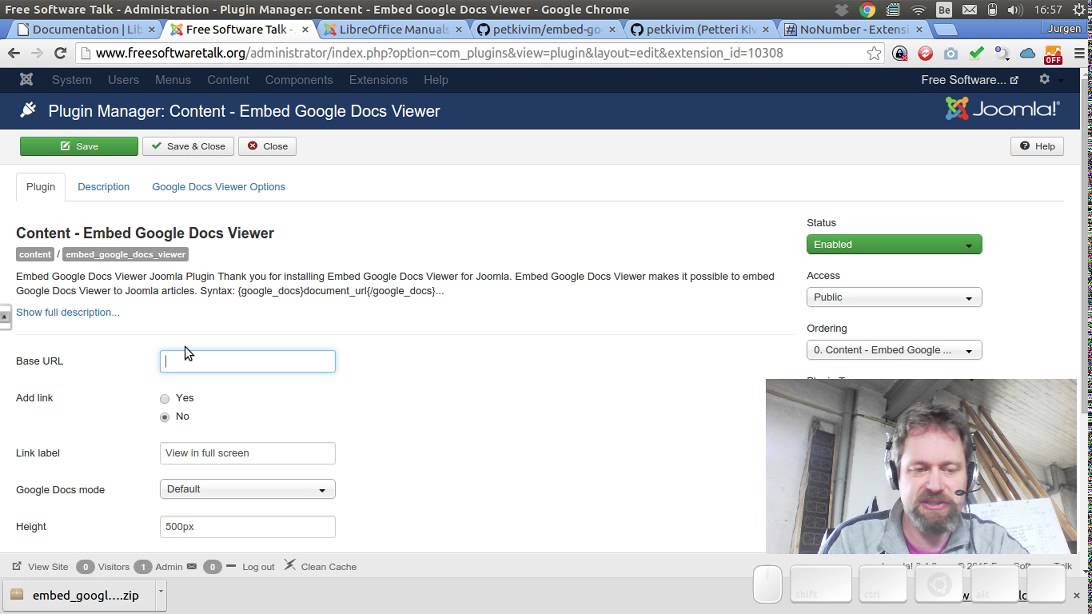Image resolution: width=1092 pixels, height=614 pixels.
Task: Click the blue cloud extension icon
Action: (1027, 54)
